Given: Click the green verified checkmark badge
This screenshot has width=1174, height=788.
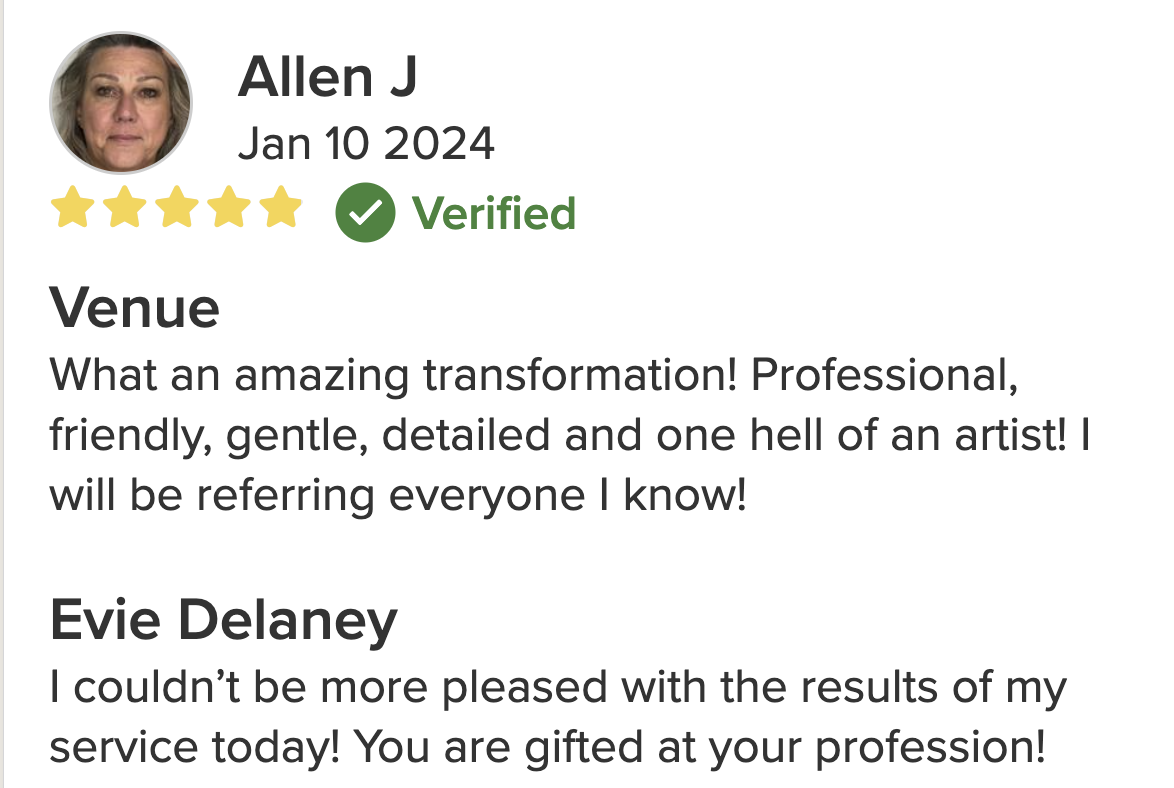Looking at the screenshot, I should tap(365, 212).
